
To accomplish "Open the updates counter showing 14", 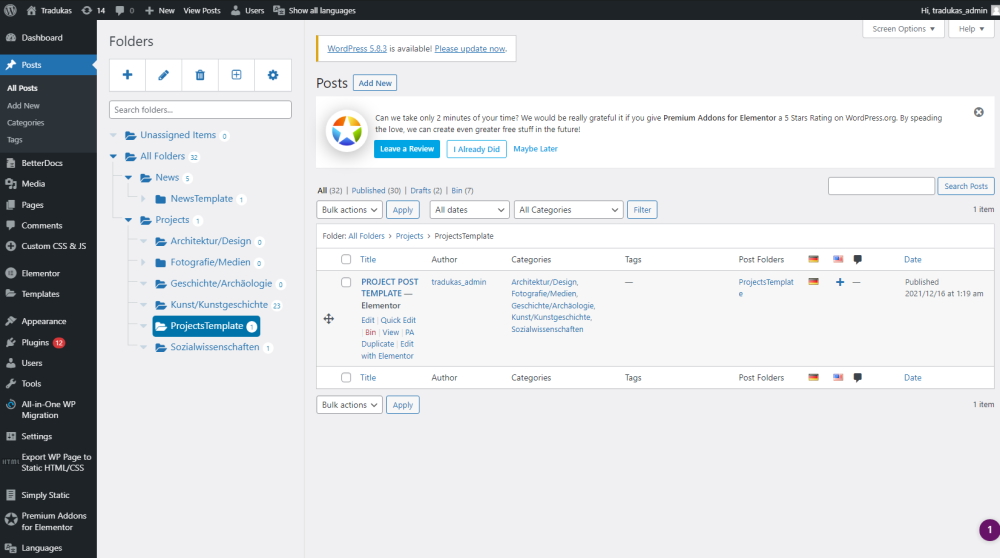I will pos(93,10).
